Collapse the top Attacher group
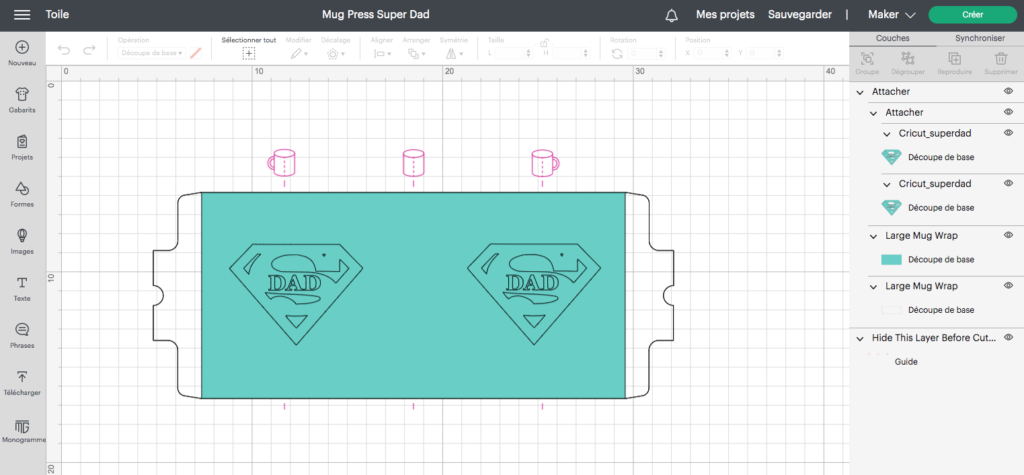 860,92
